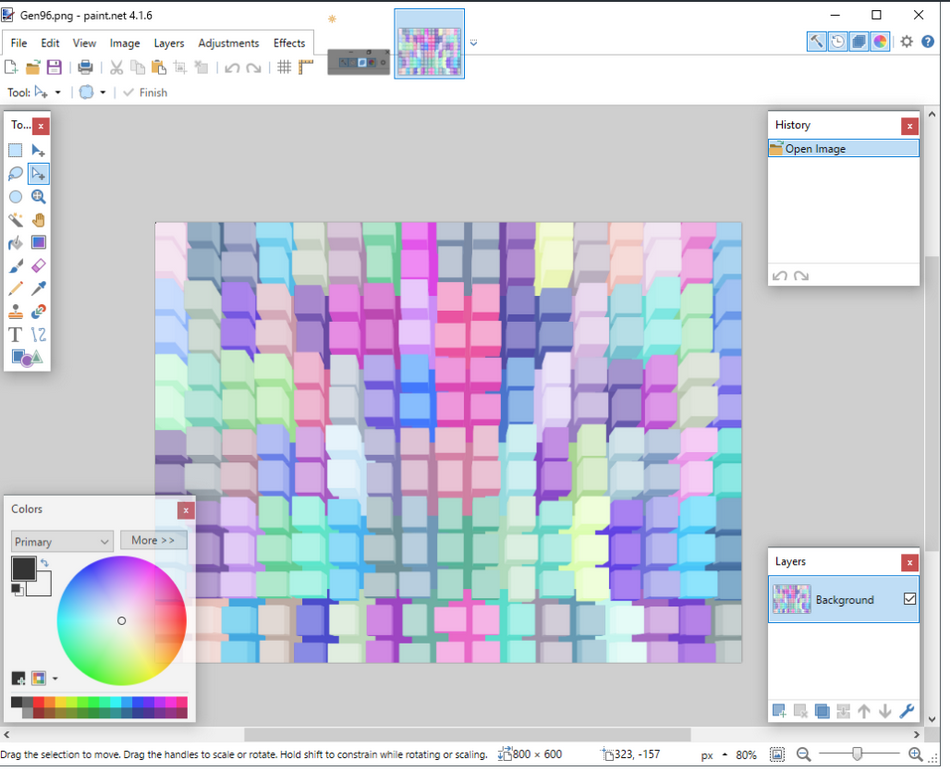Screen dimensions: 950x771
Task: Open the Adjustments menu
Action: (228, 43)
